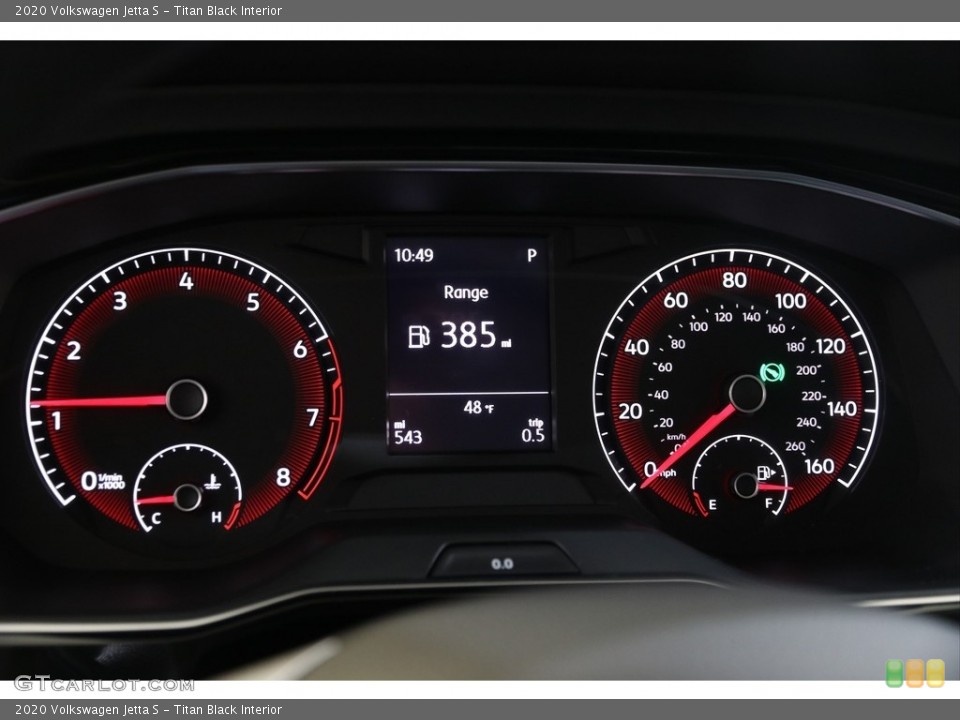Click the clock reading 10:49
This screenshot has width=960, height=720.
tap(413, 255)
